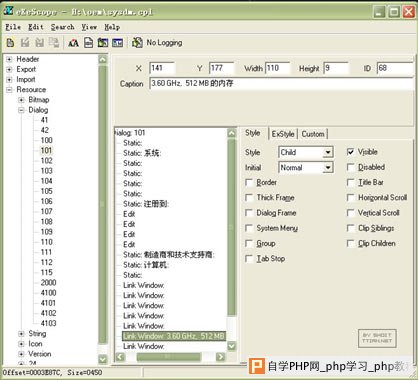
Task: Click the green picture export icon
Action: coord(103,43)
